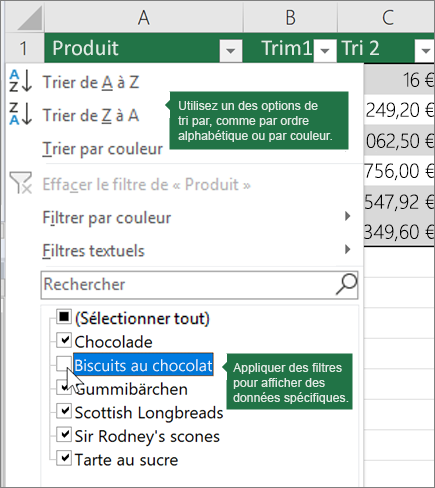The height and width of the screenshot is (488, 435).
Task: Open the Tri 2 column filter dropdown
Action: [425, 51]
